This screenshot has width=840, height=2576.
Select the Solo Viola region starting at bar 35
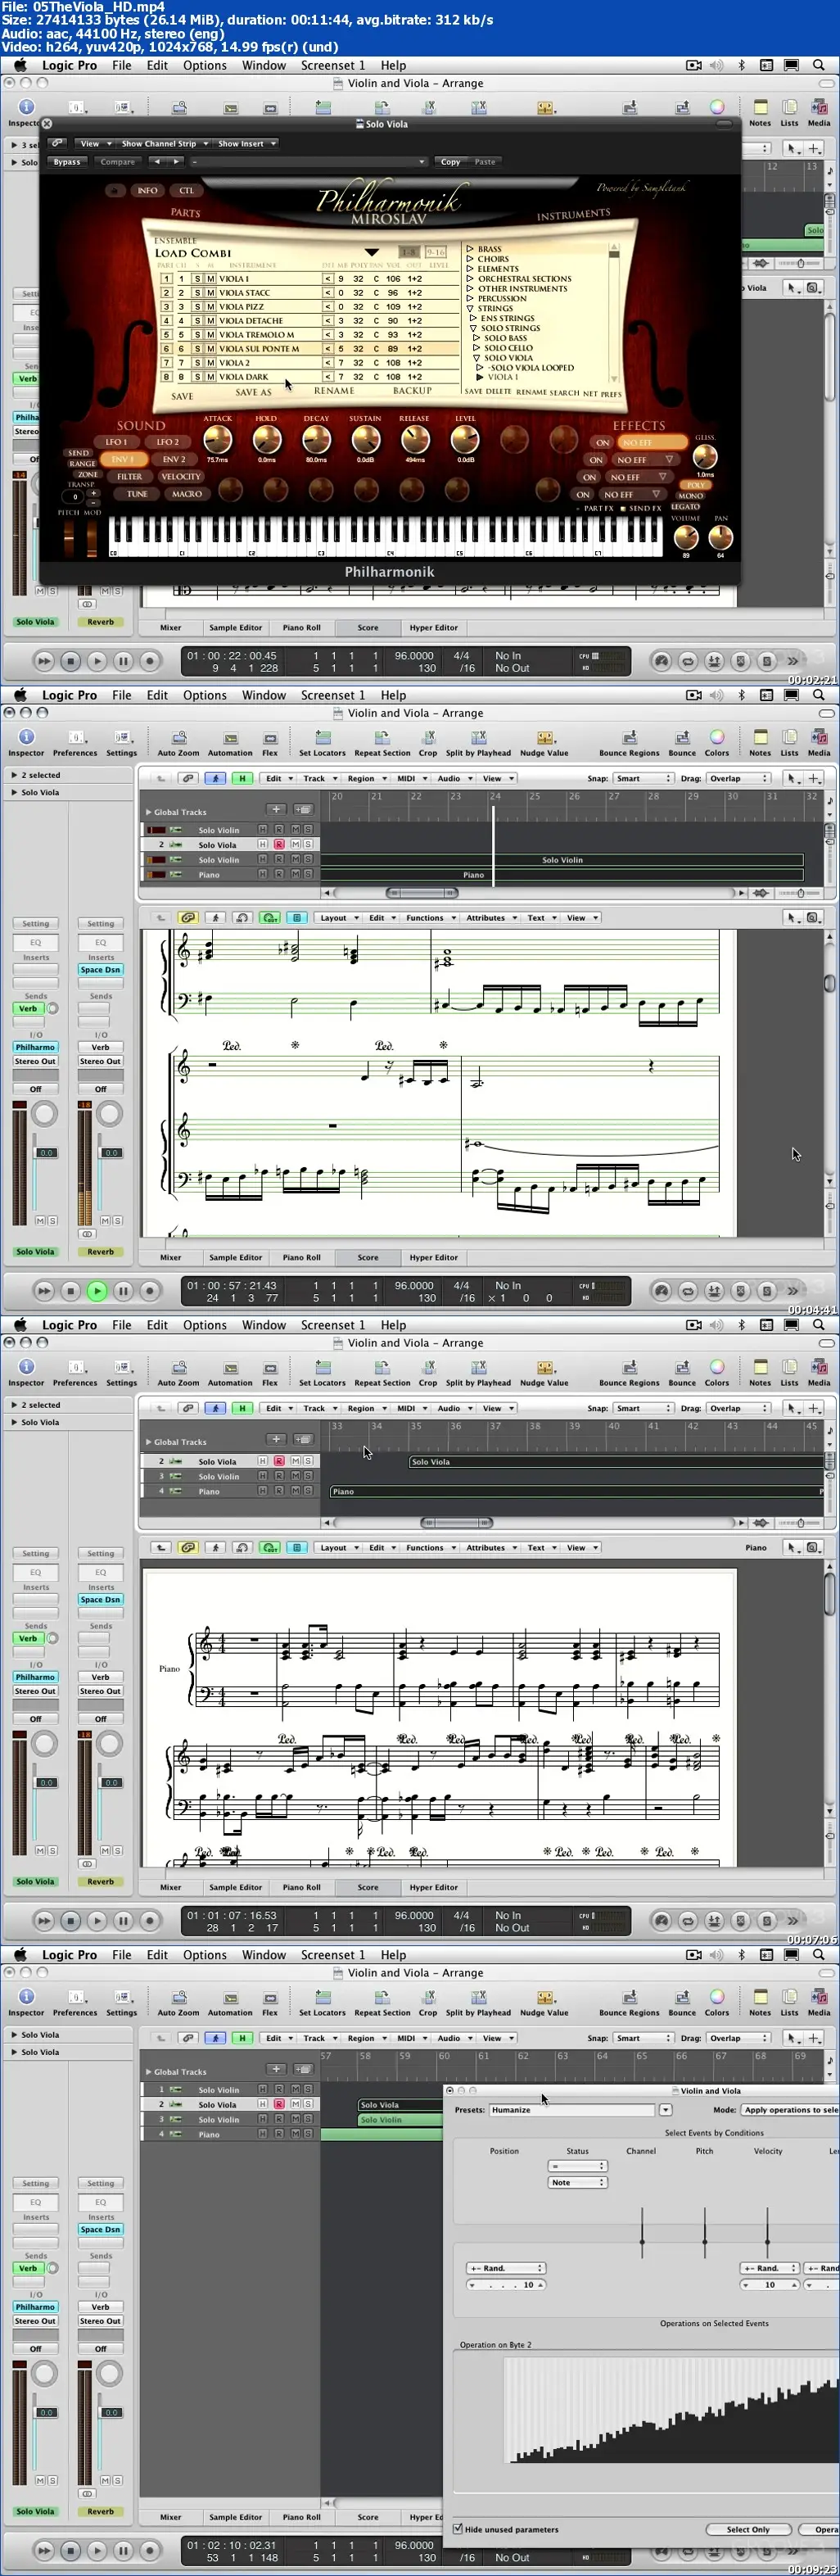(617, 1462)
